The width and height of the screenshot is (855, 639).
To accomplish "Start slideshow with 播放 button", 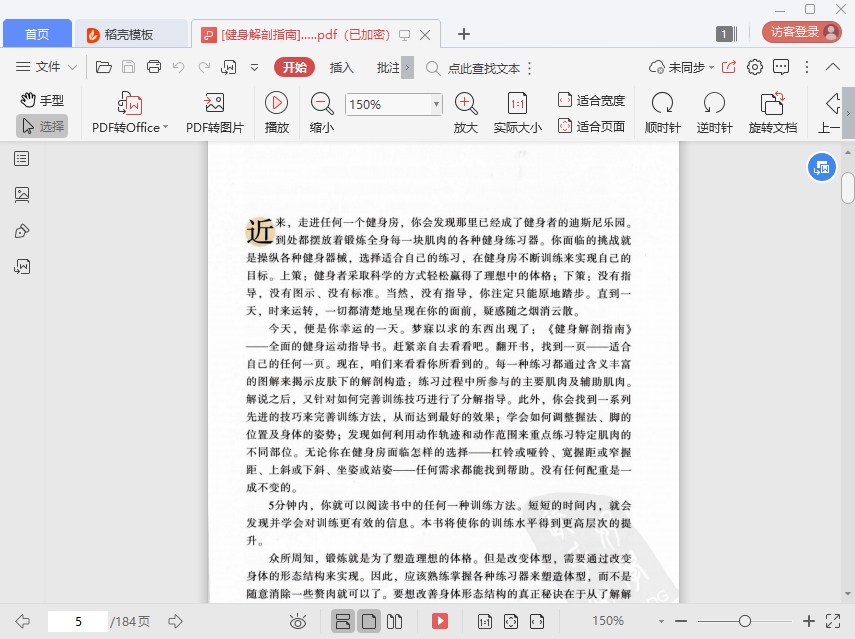I will click(x=277, y=103).
